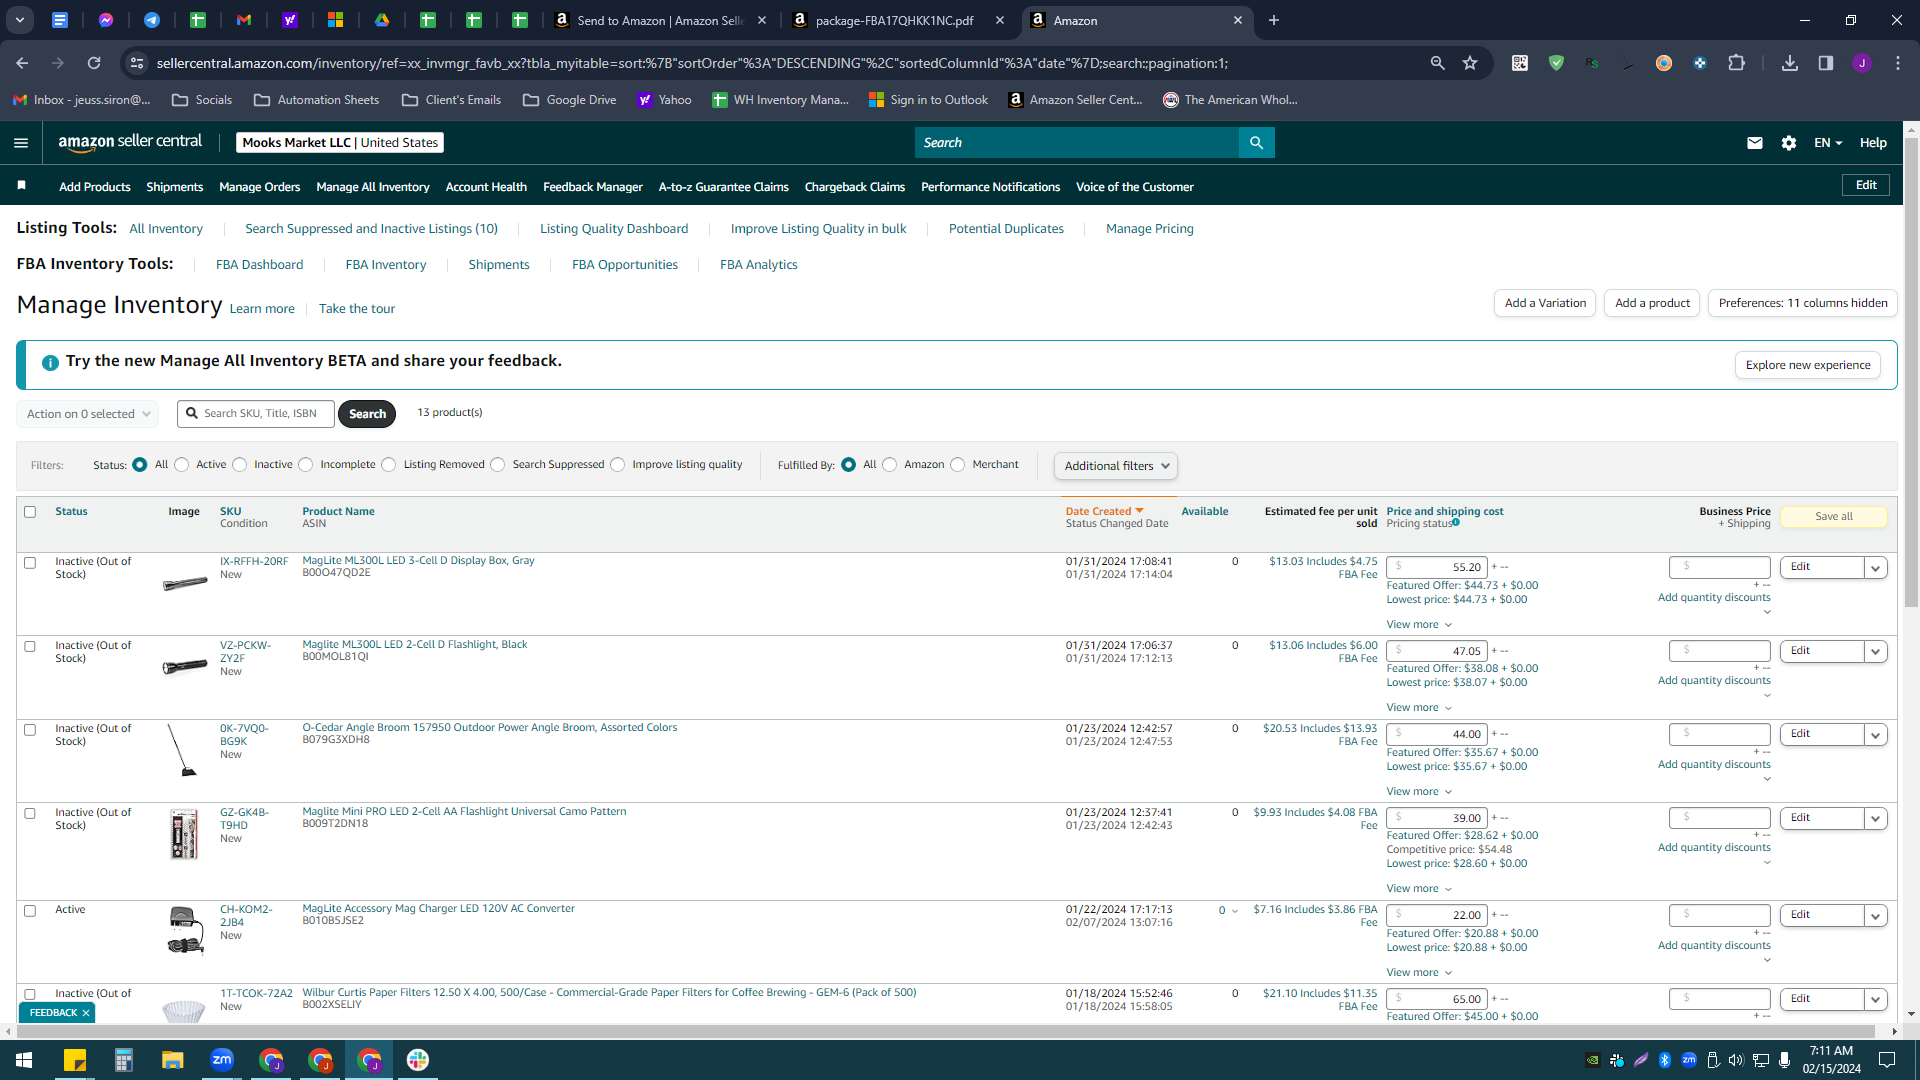
Task: Open Sticky Notes from the taskbar
Action: (75, 1060)
